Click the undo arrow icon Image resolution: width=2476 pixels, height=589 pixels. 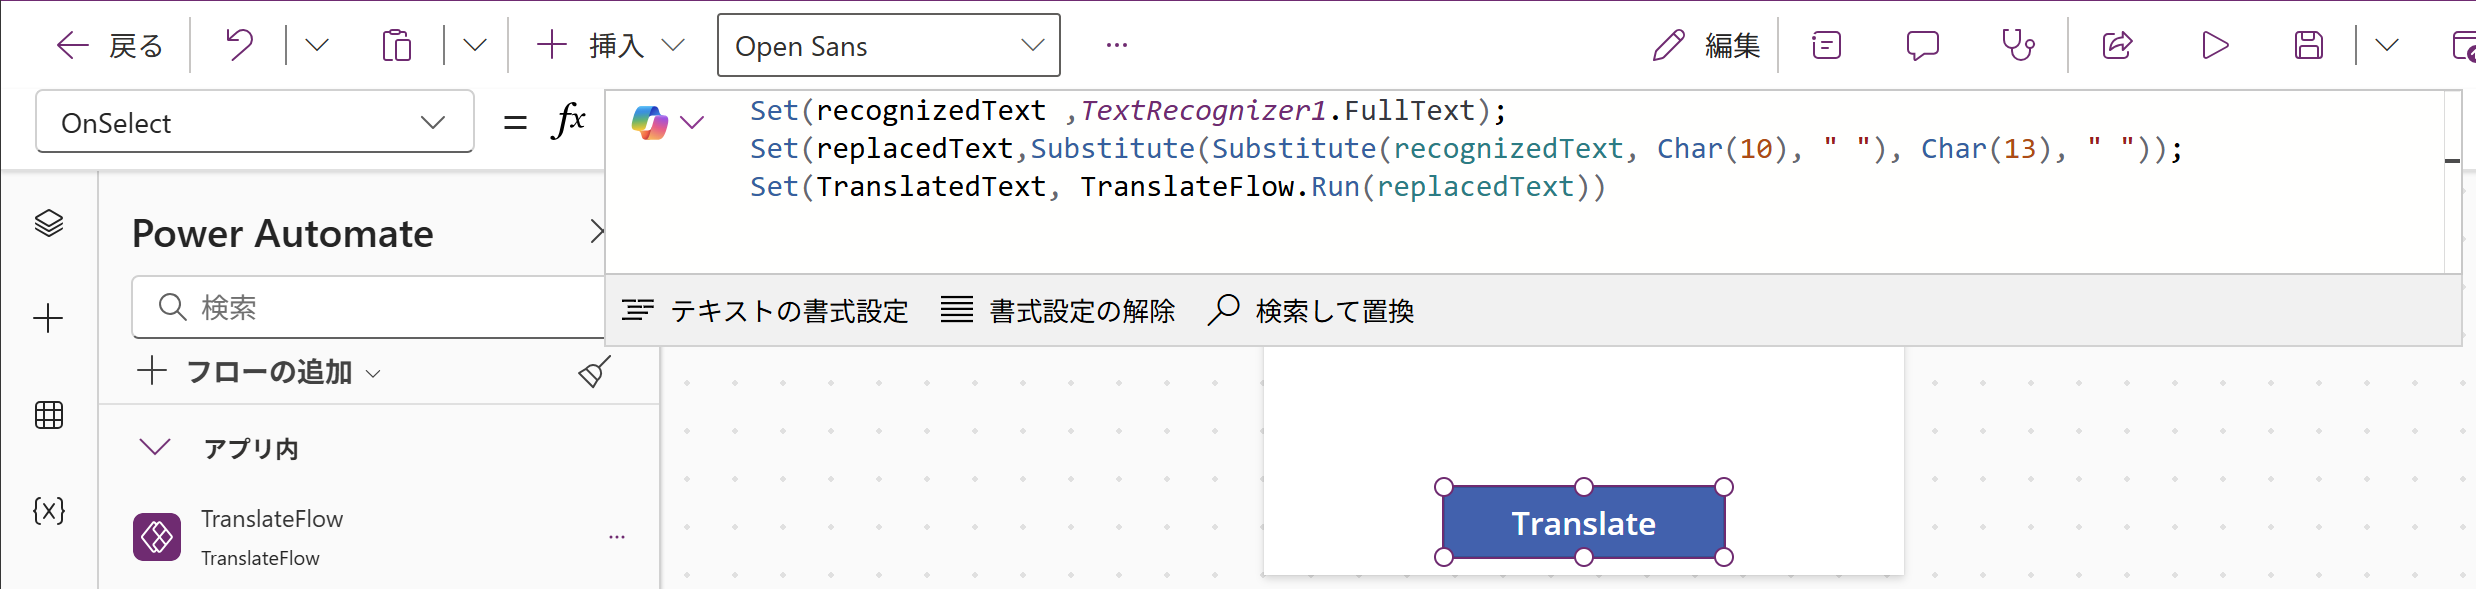tap(239, 45)
